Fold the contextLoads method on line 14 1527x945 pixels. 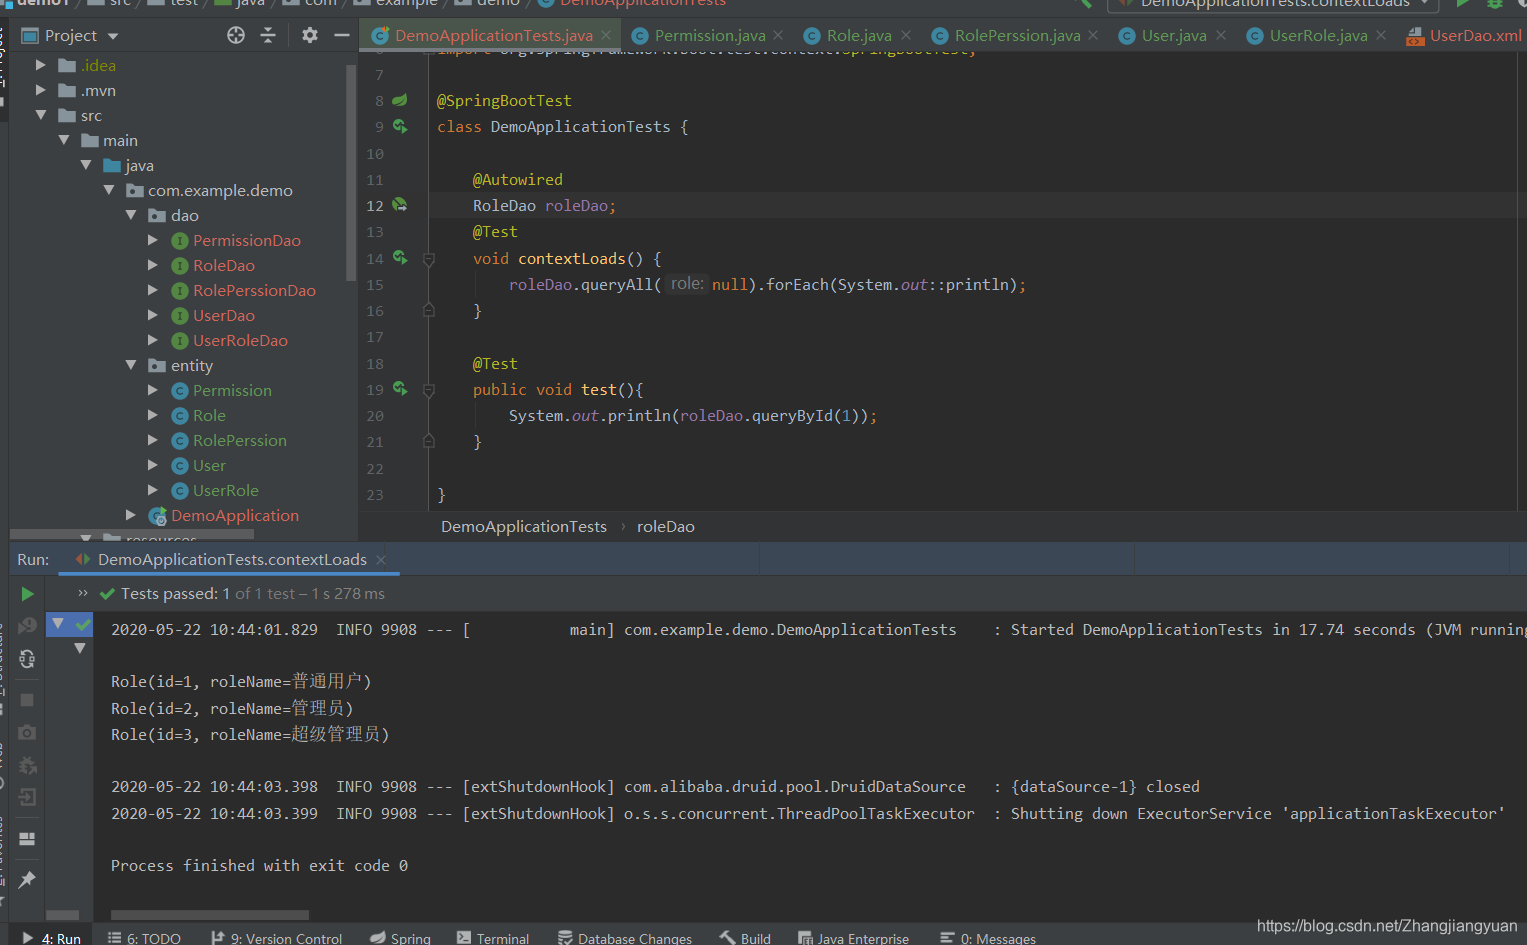coord(429,259)
